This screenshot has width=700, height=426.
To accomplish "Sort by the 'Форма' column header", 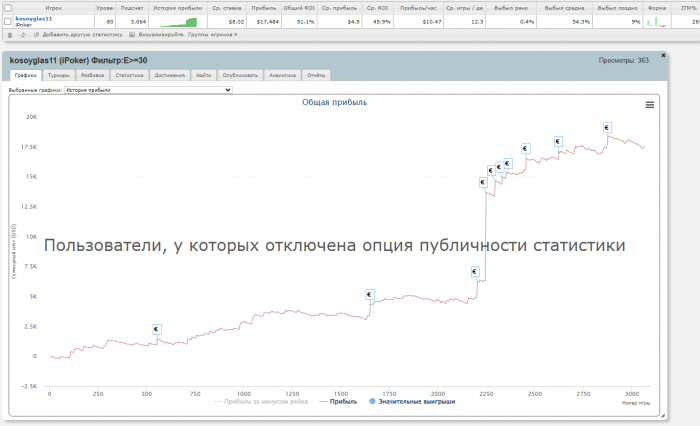I will click(657, 8).
